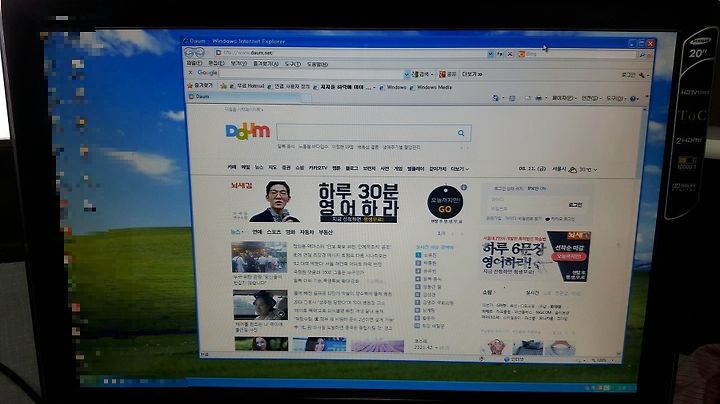Click the 카카오TV service link
This screenshot has width=720, height=404.
[x=318, y=168]
